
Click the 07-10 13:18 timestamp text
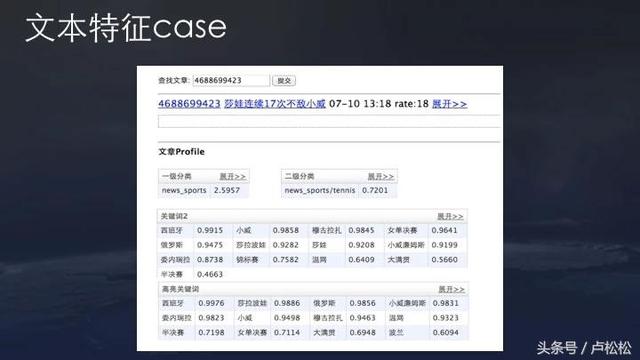click(x=360, y=104)
